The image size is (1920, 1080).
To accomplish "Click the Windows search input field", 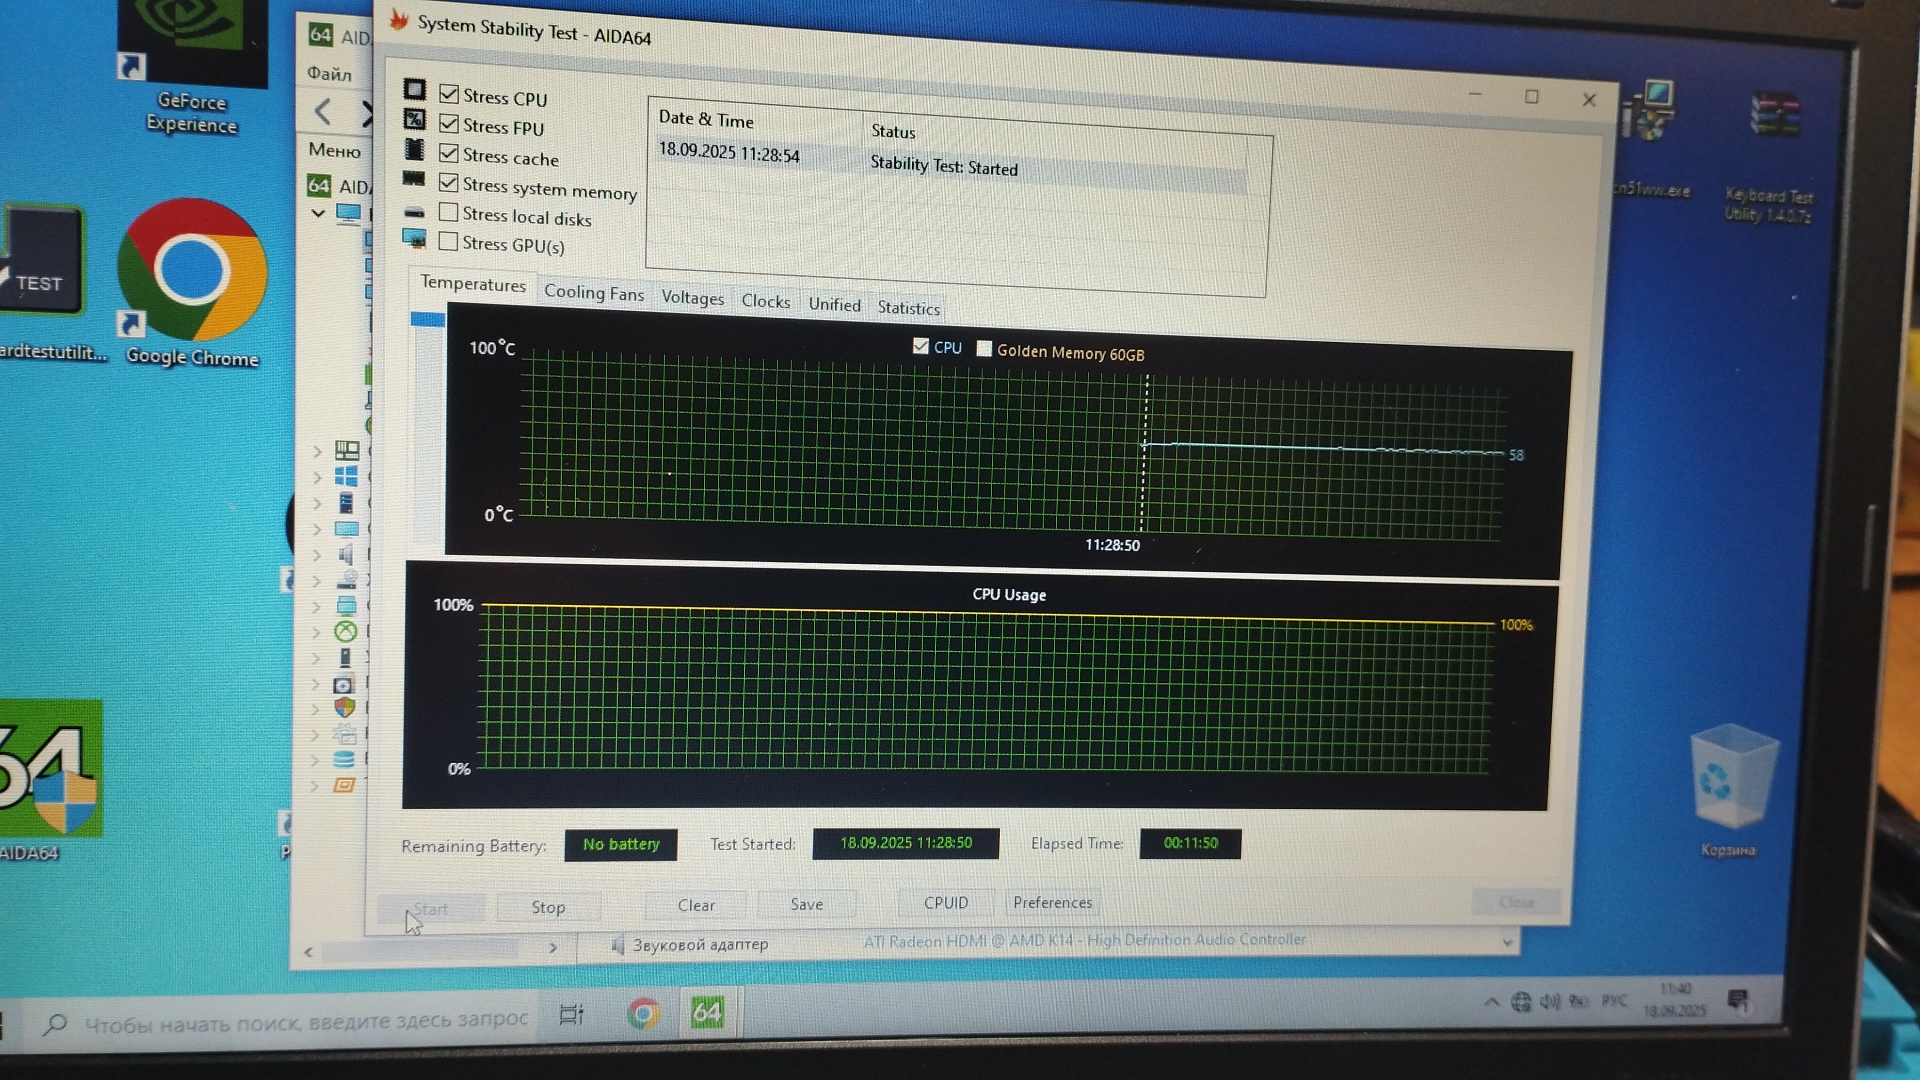I will pos(300,1021).
